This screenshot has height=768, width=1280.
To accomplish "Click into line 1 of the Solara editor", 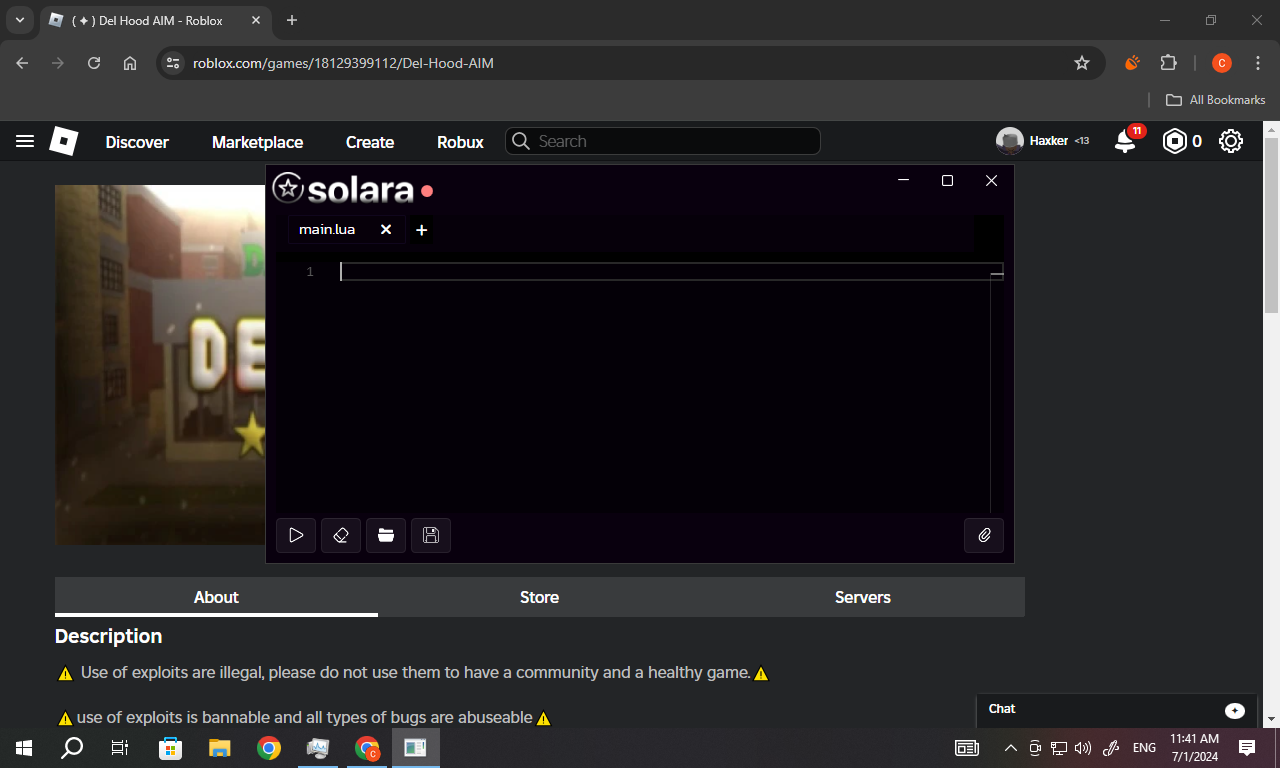I will pyautogui.click(x=671, y=272).
